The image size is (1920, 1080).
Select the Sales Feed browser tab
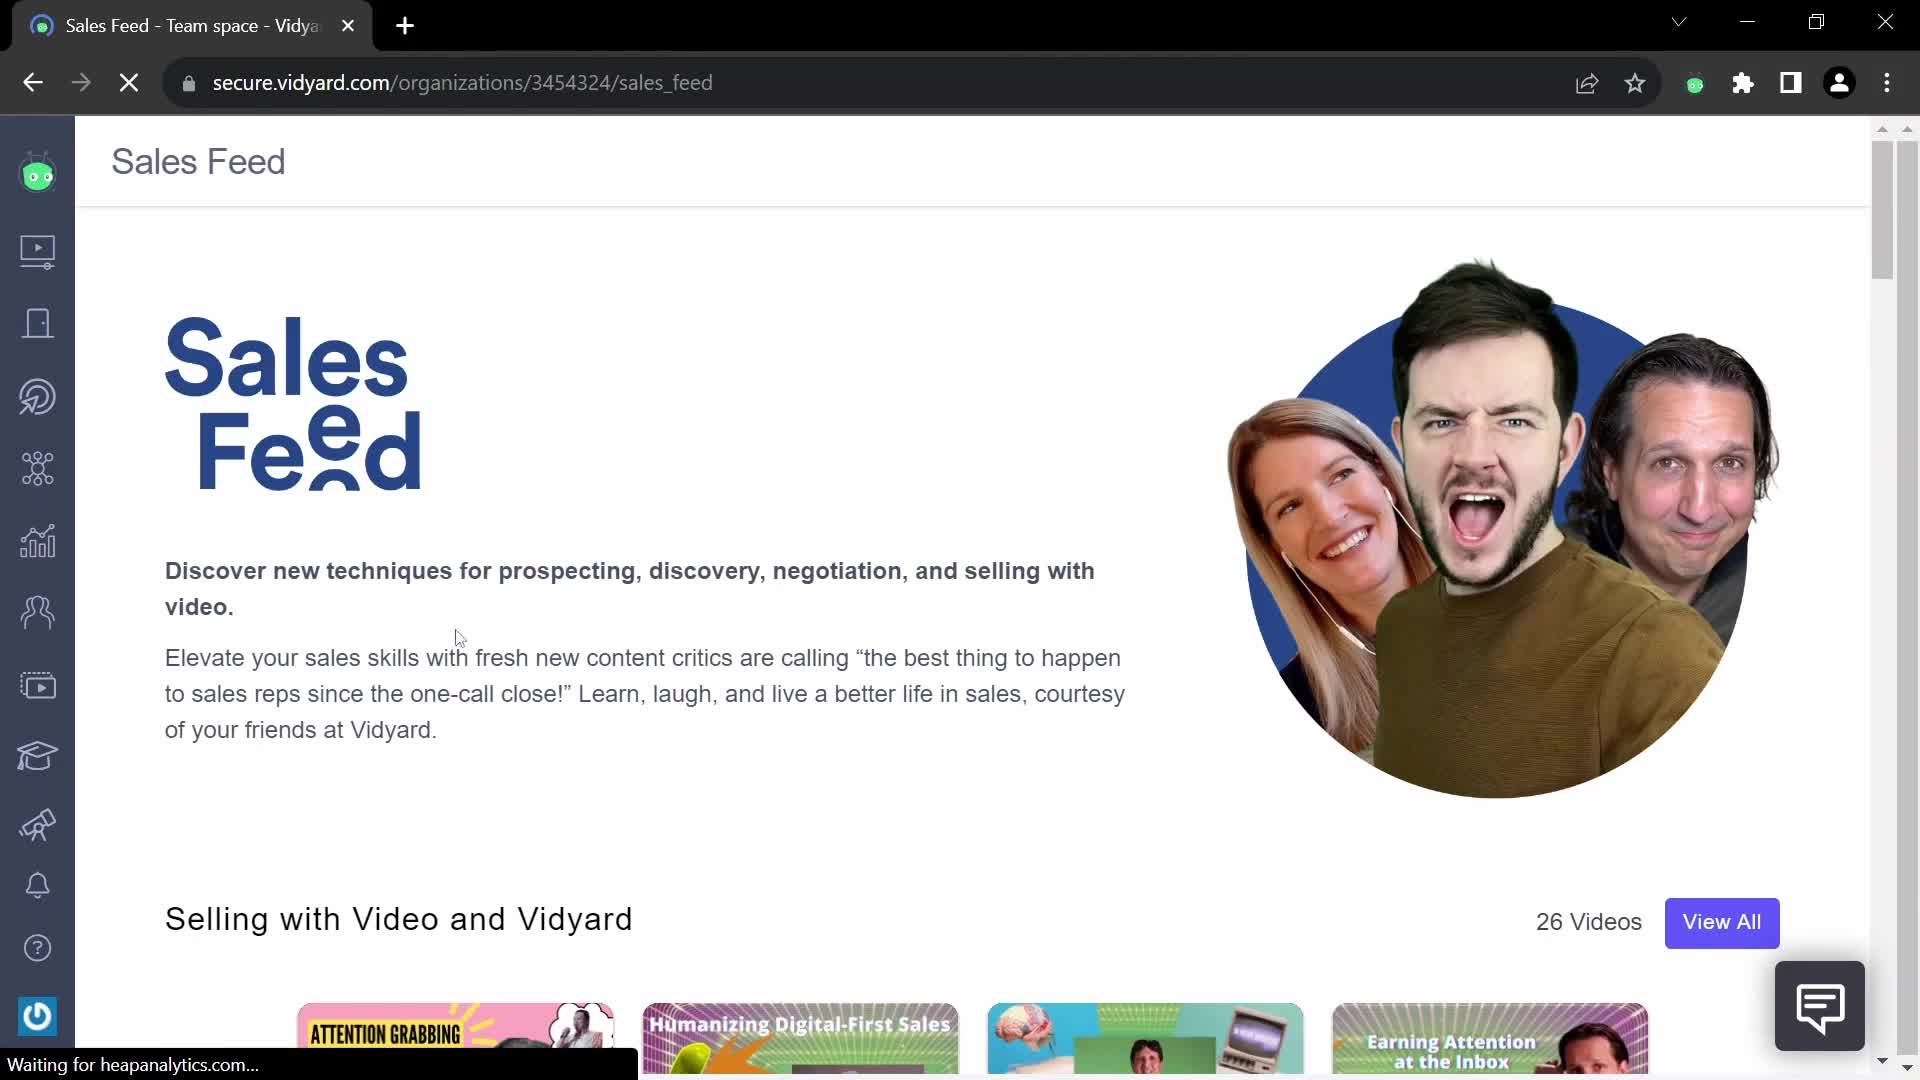[190, 26]
